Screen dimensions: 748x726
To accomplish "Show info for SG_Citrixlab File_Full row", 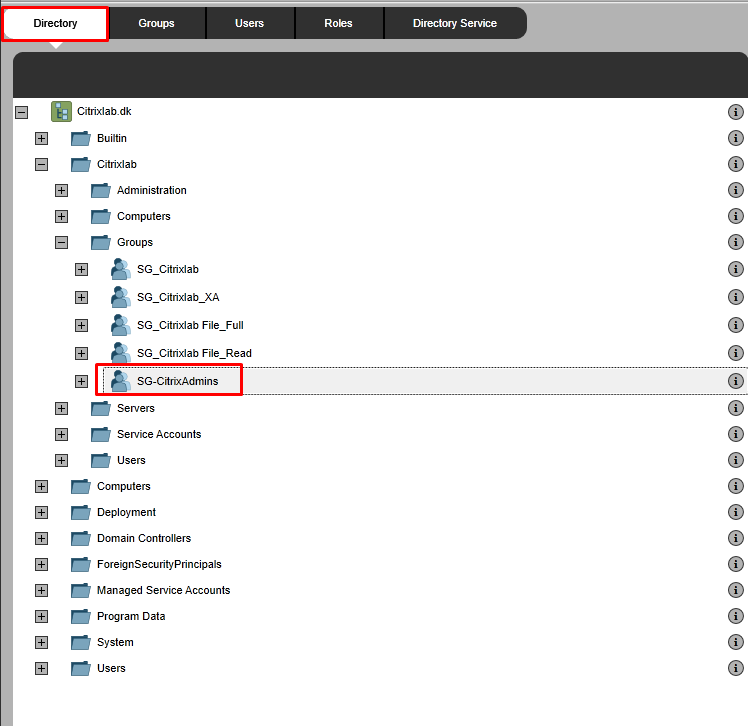I will tap(736, 325).
